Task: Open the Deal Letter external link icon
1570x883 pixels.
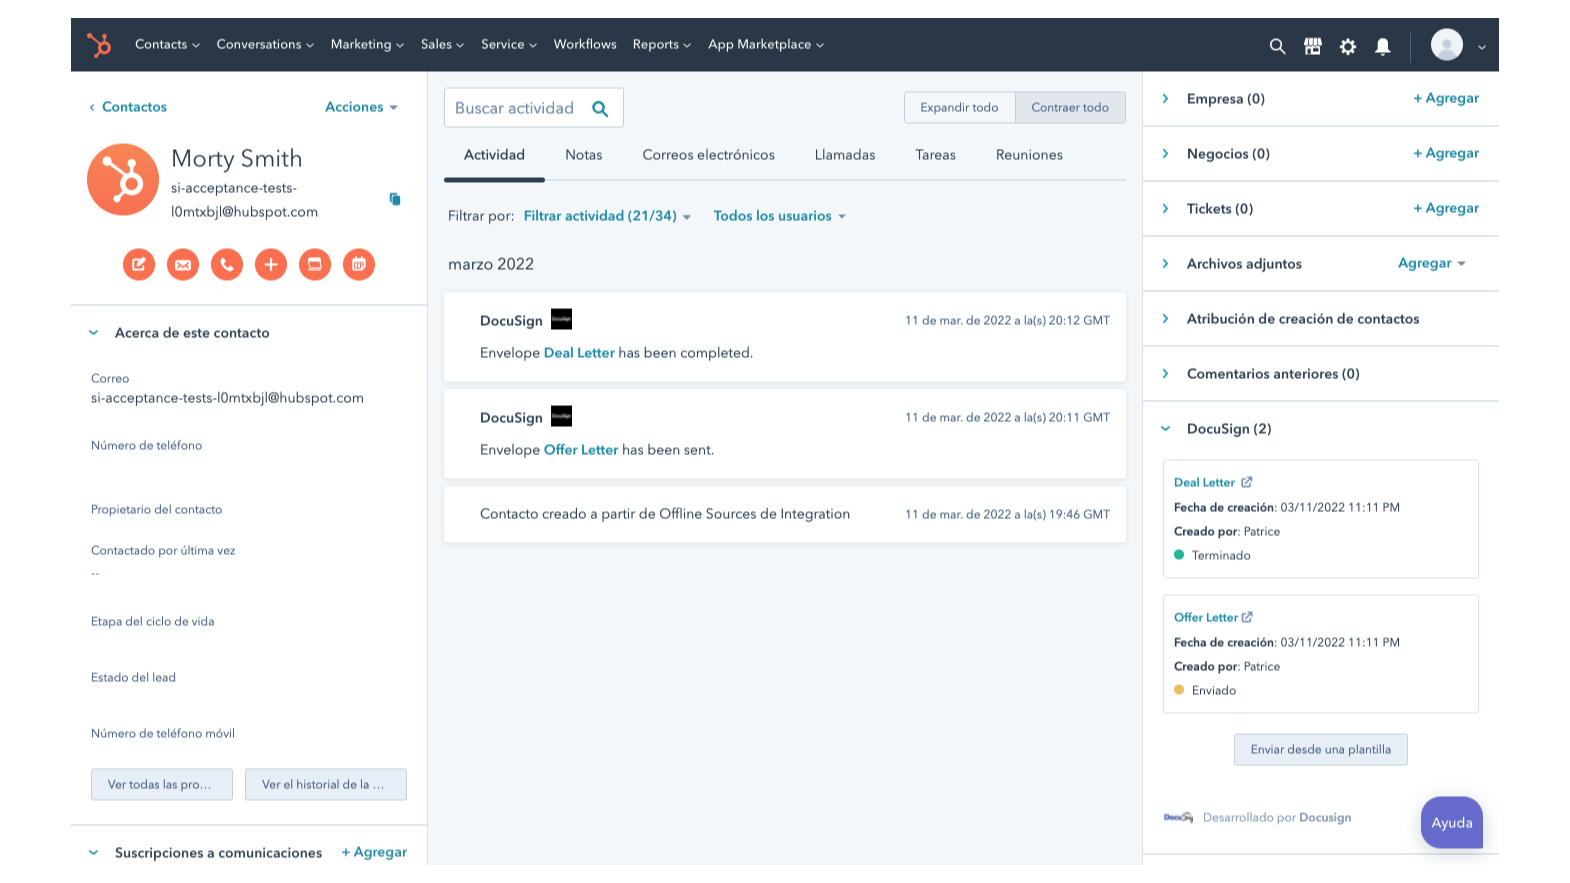Action: (1247, 482)
